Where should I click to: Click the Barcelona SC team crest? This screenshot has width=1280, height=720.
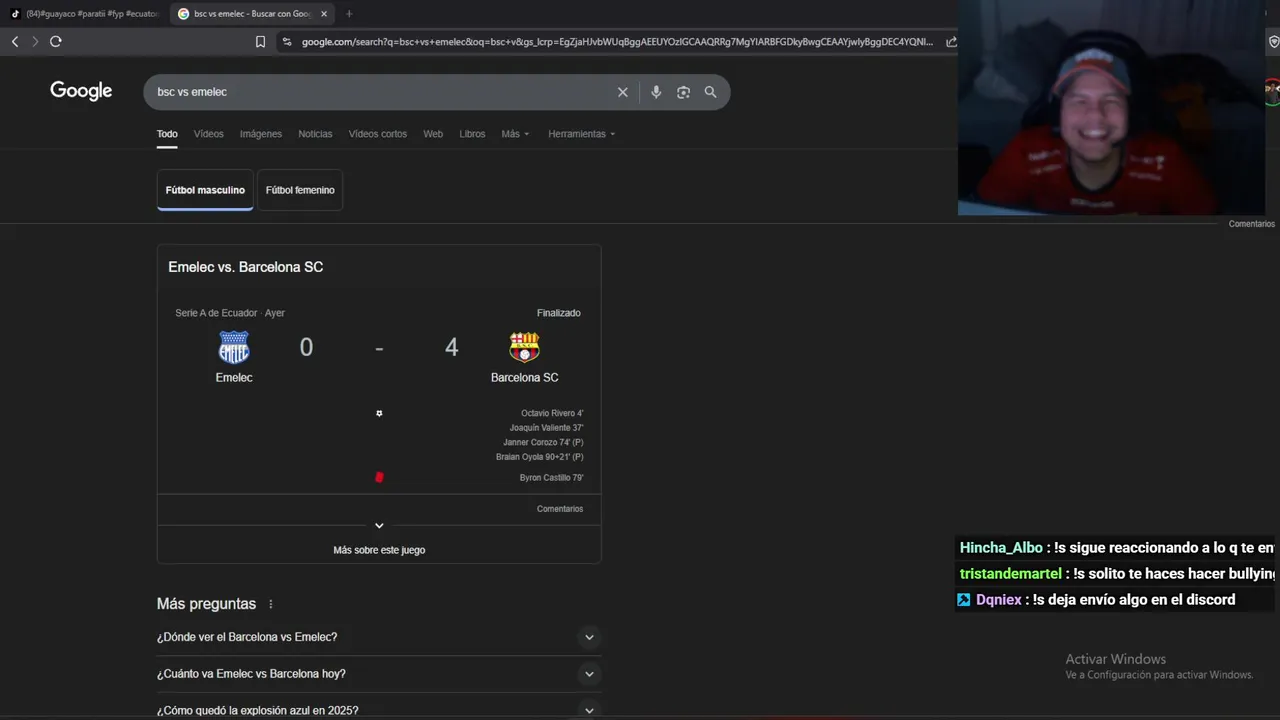coord(524,347)
